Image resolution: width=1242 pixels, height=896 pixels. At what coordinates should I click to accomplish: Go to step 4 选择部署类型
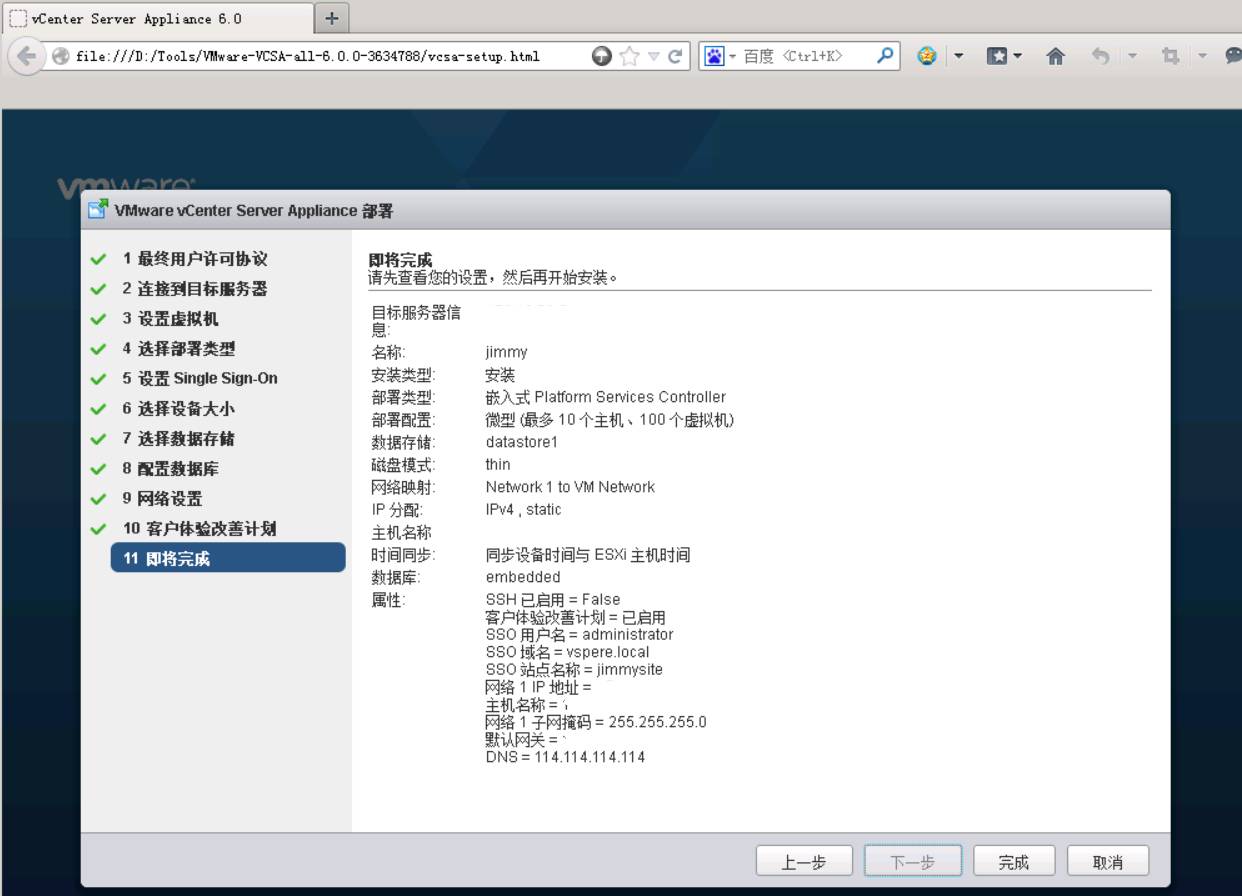(179, 349)
